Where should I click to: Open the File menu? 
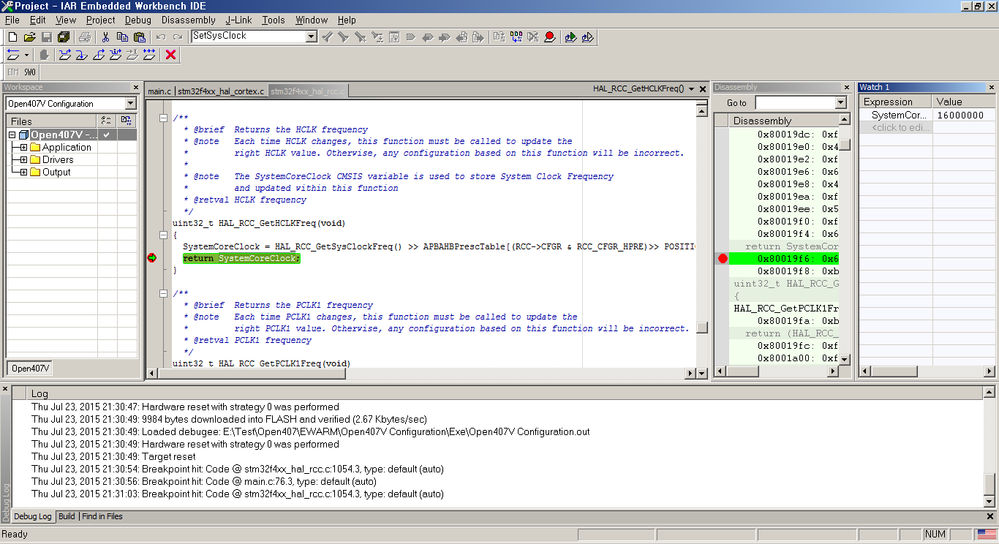click(x=12, y=20)
